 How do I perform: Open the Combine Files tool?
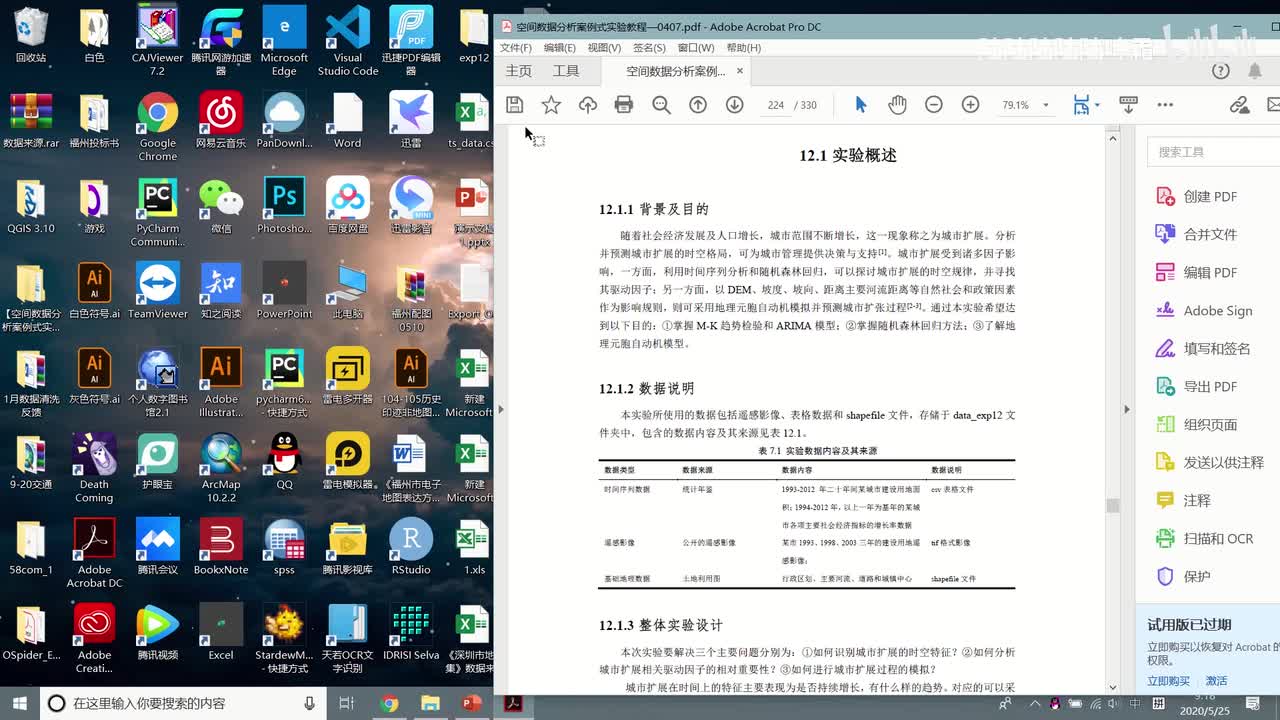tap(1196, 234)
